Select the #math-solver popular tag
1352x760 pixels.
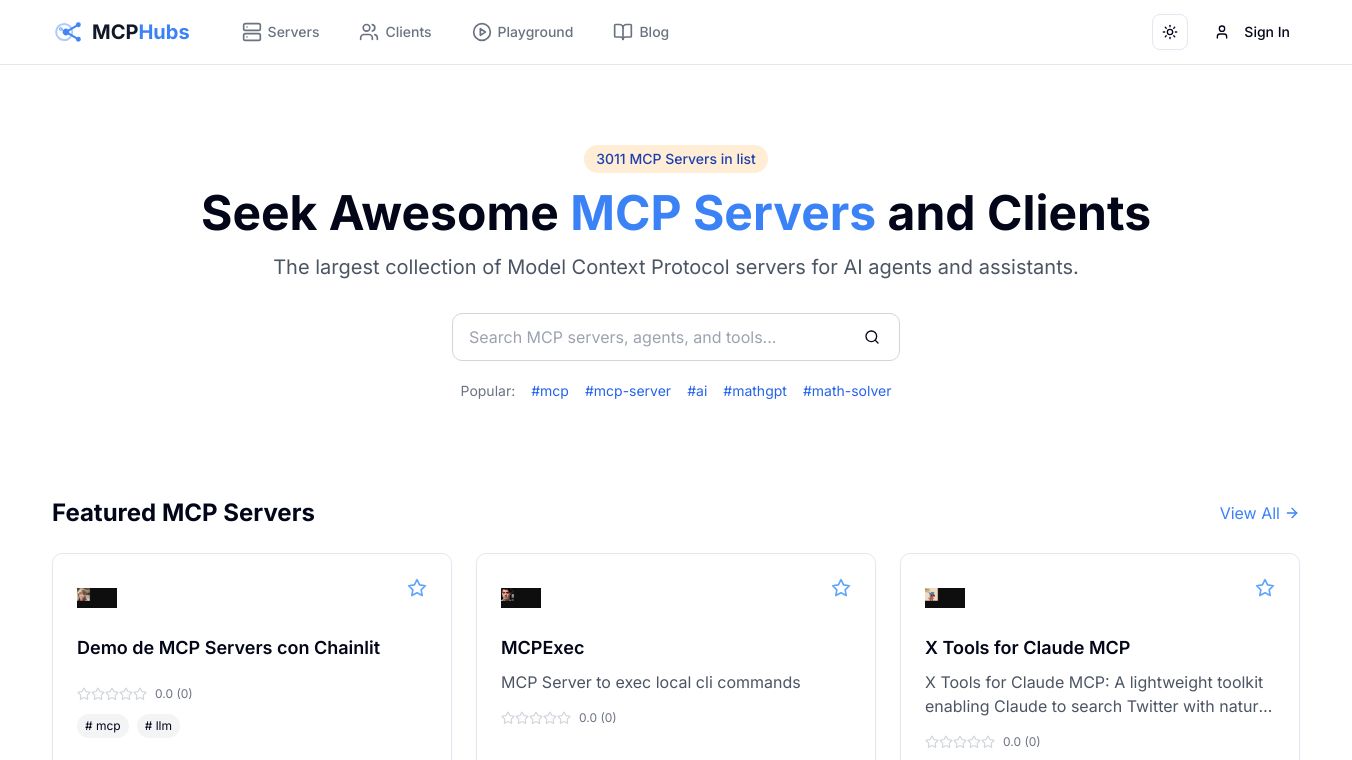pyautogui.click(x=847, y=391)
